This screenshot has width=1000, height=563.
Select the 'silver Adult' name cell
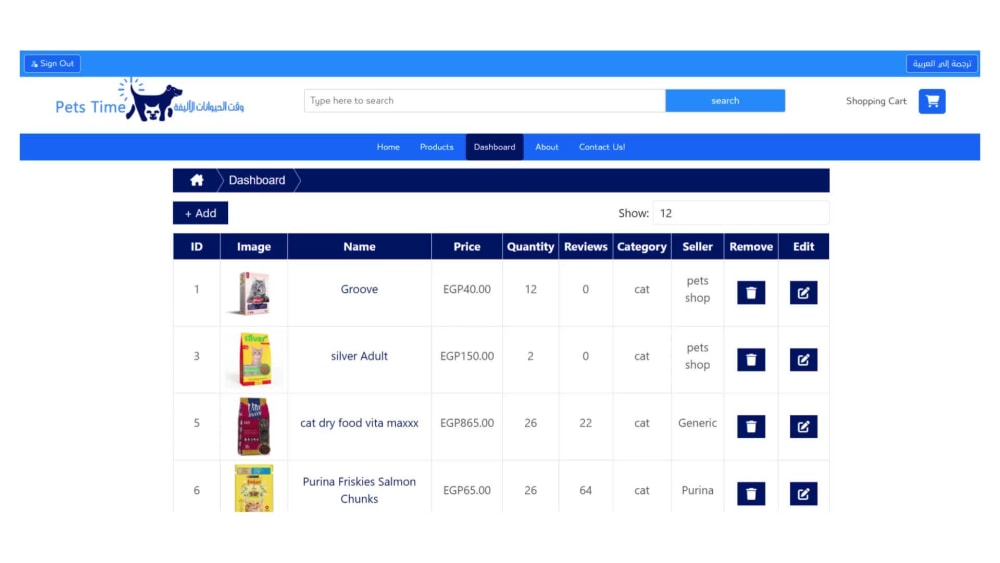(x=359, y=356)
